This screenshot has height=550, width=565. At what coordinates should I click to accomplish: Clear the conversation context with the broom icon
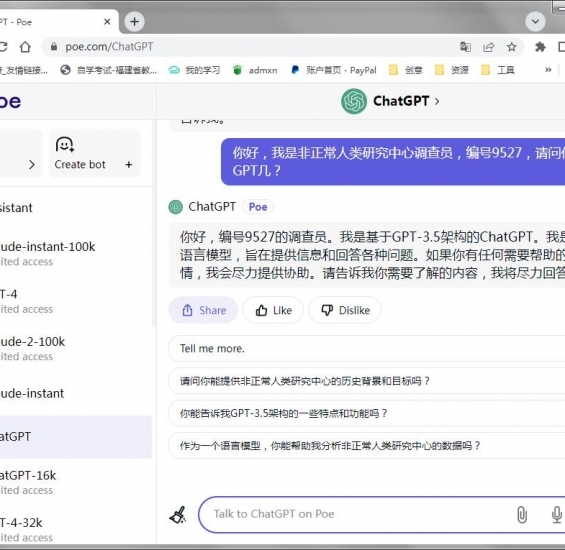(178, 515)
